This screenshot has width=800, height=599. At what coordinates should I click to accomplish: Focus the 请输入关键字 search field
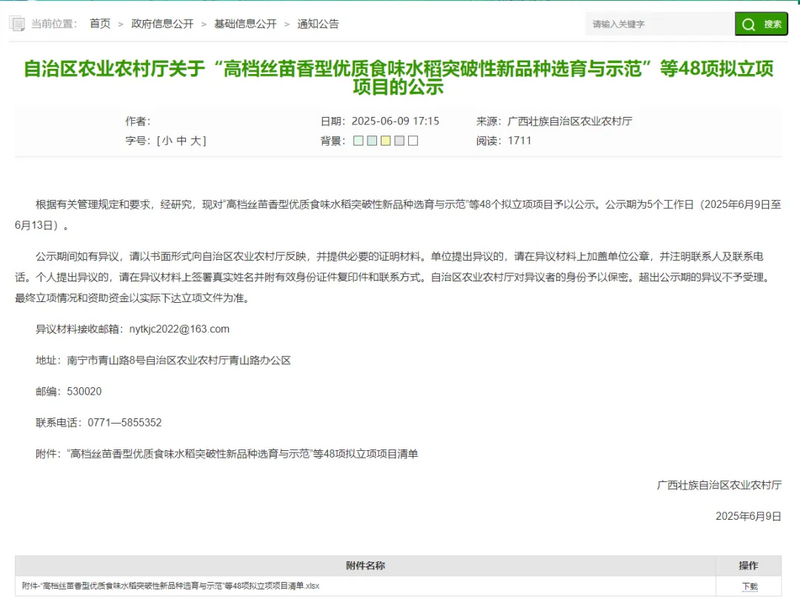pyautogui.click(x=660, y=24)
